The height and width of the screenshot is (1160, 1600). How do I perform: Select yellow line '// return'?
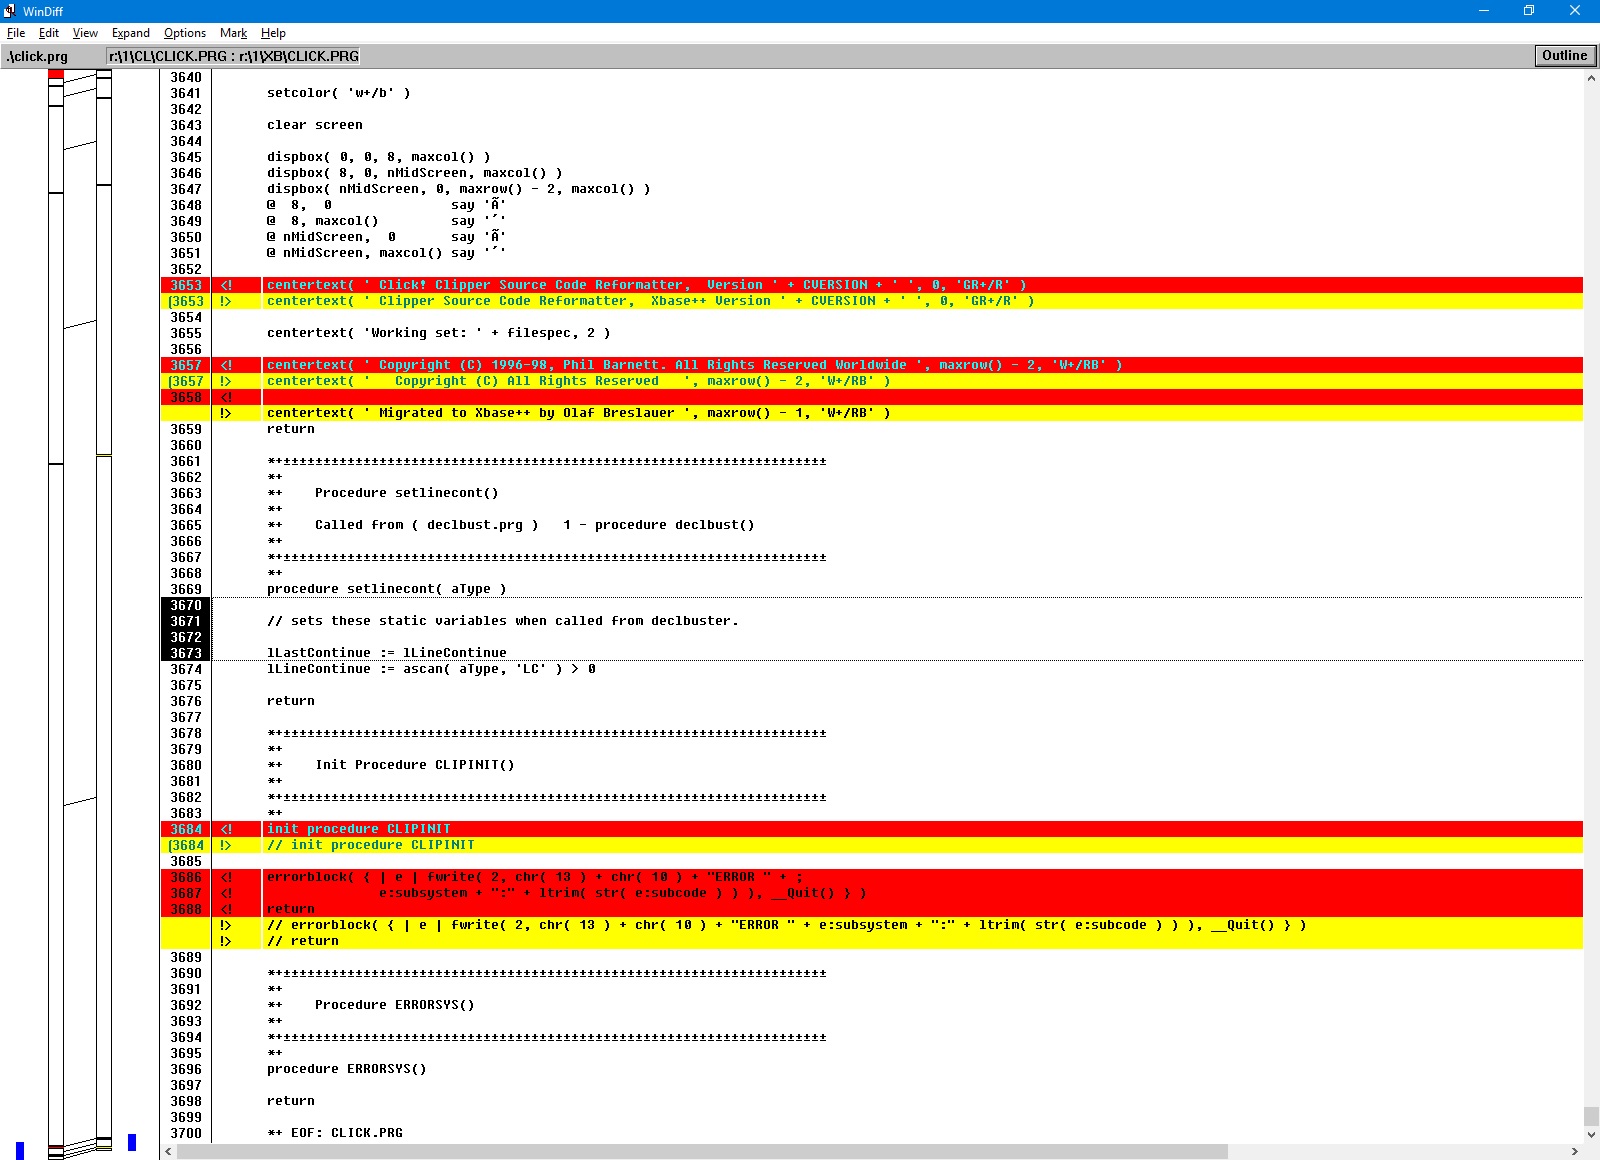tap(871, 941)
